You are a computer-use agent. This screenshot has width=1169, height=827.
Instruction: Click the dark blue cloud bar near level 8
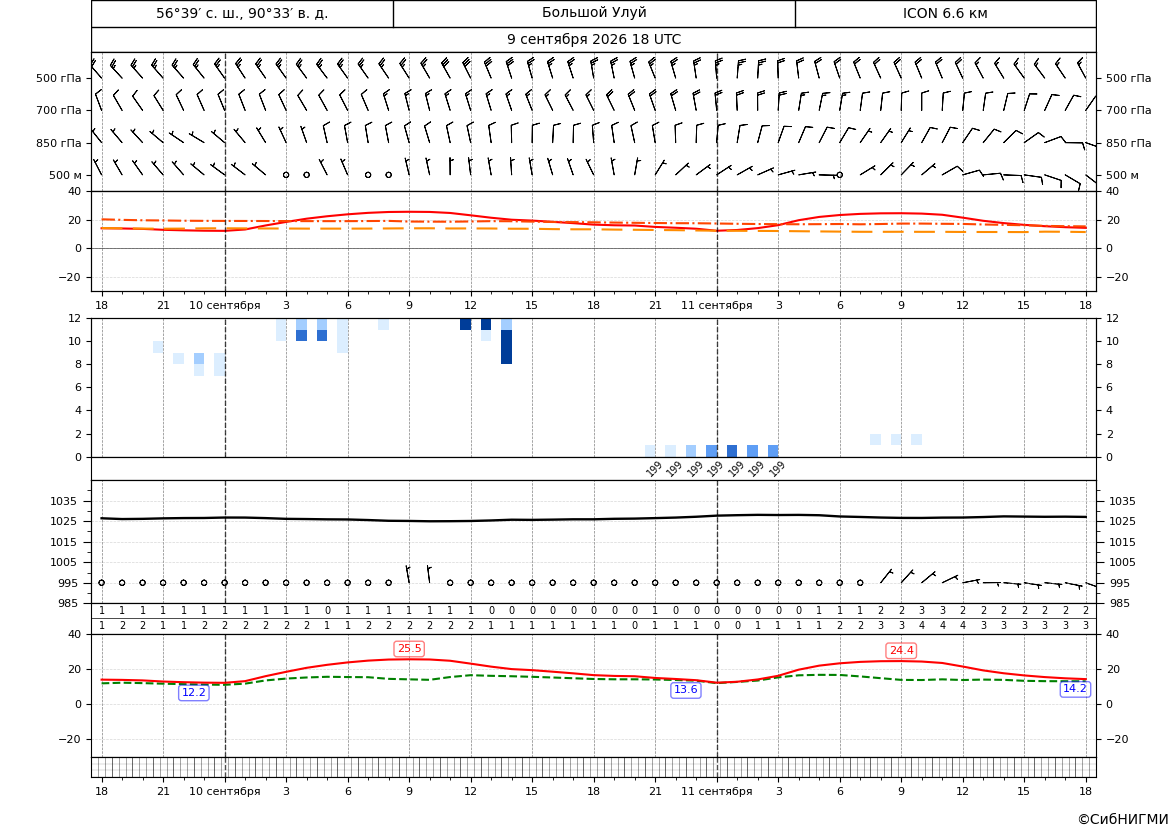(x=506, y=347)
